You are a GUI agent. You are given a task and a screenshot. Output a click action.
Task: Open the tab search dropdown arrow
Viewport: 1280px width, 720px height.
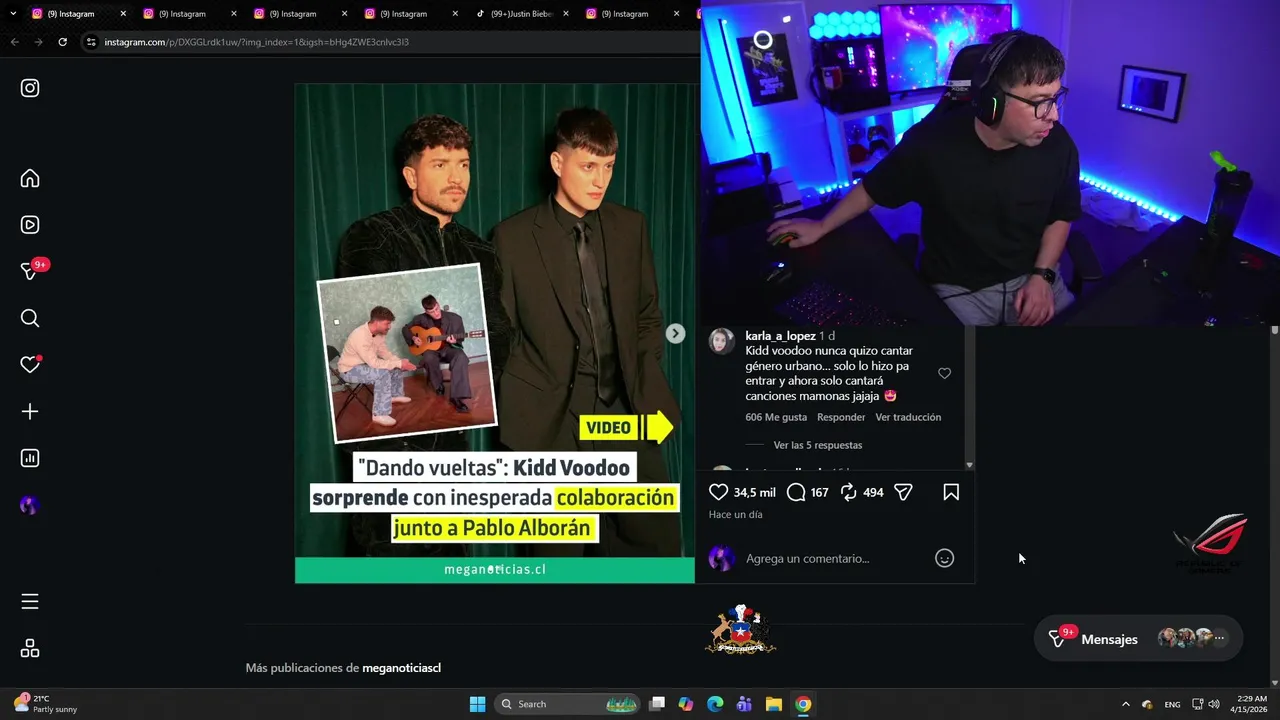point(13,14)
